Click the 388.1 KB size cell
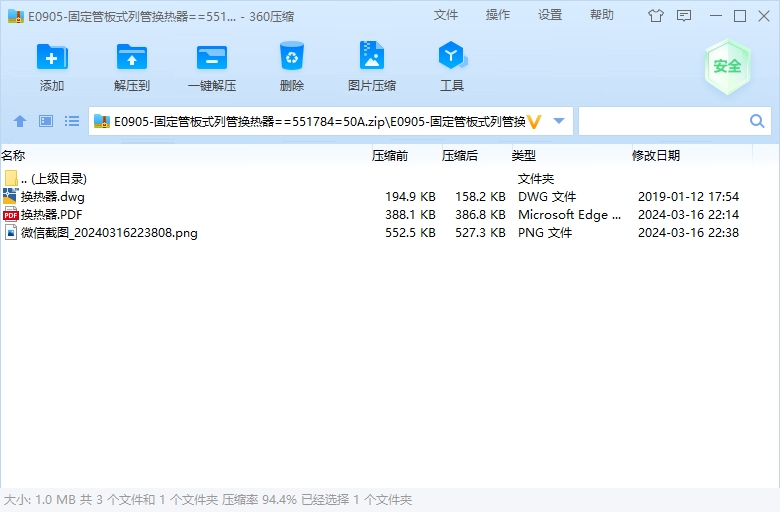The height and width of the screenshot is (512, 780). 410,214
